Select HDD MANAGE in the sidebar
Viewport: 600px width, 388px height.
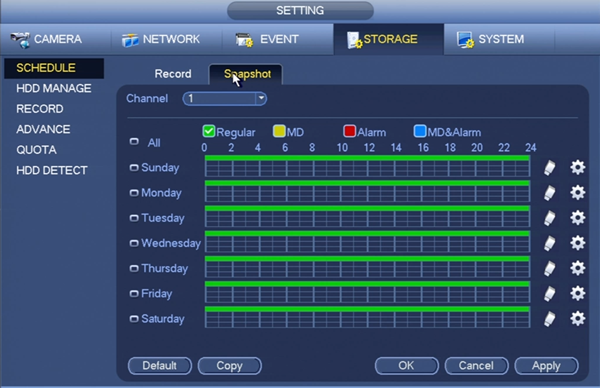coord(54,88)
